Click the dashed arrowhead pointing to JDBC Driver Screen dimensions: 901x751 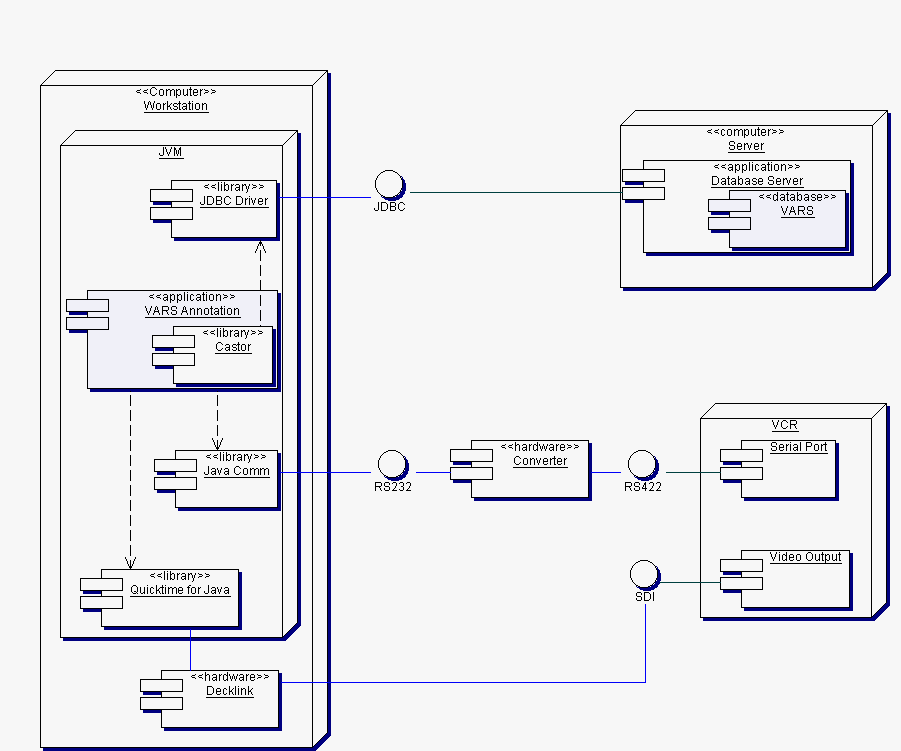260,247
